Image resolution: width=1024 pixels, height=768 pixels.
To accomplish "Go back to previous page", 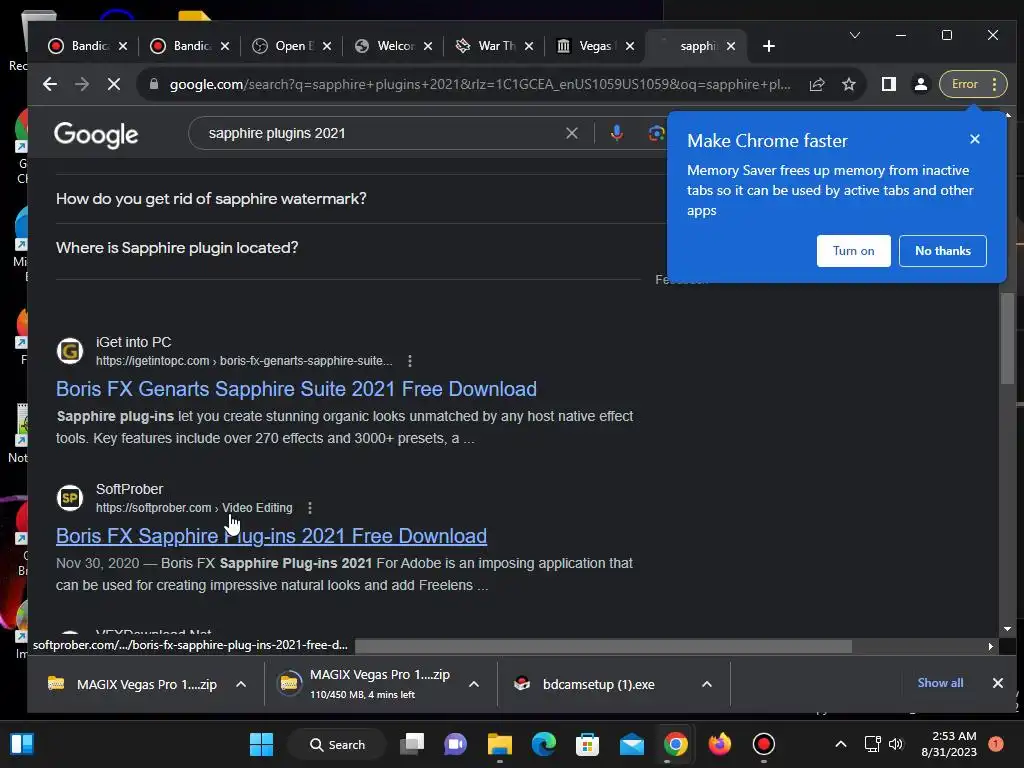I will coord(50,84).
